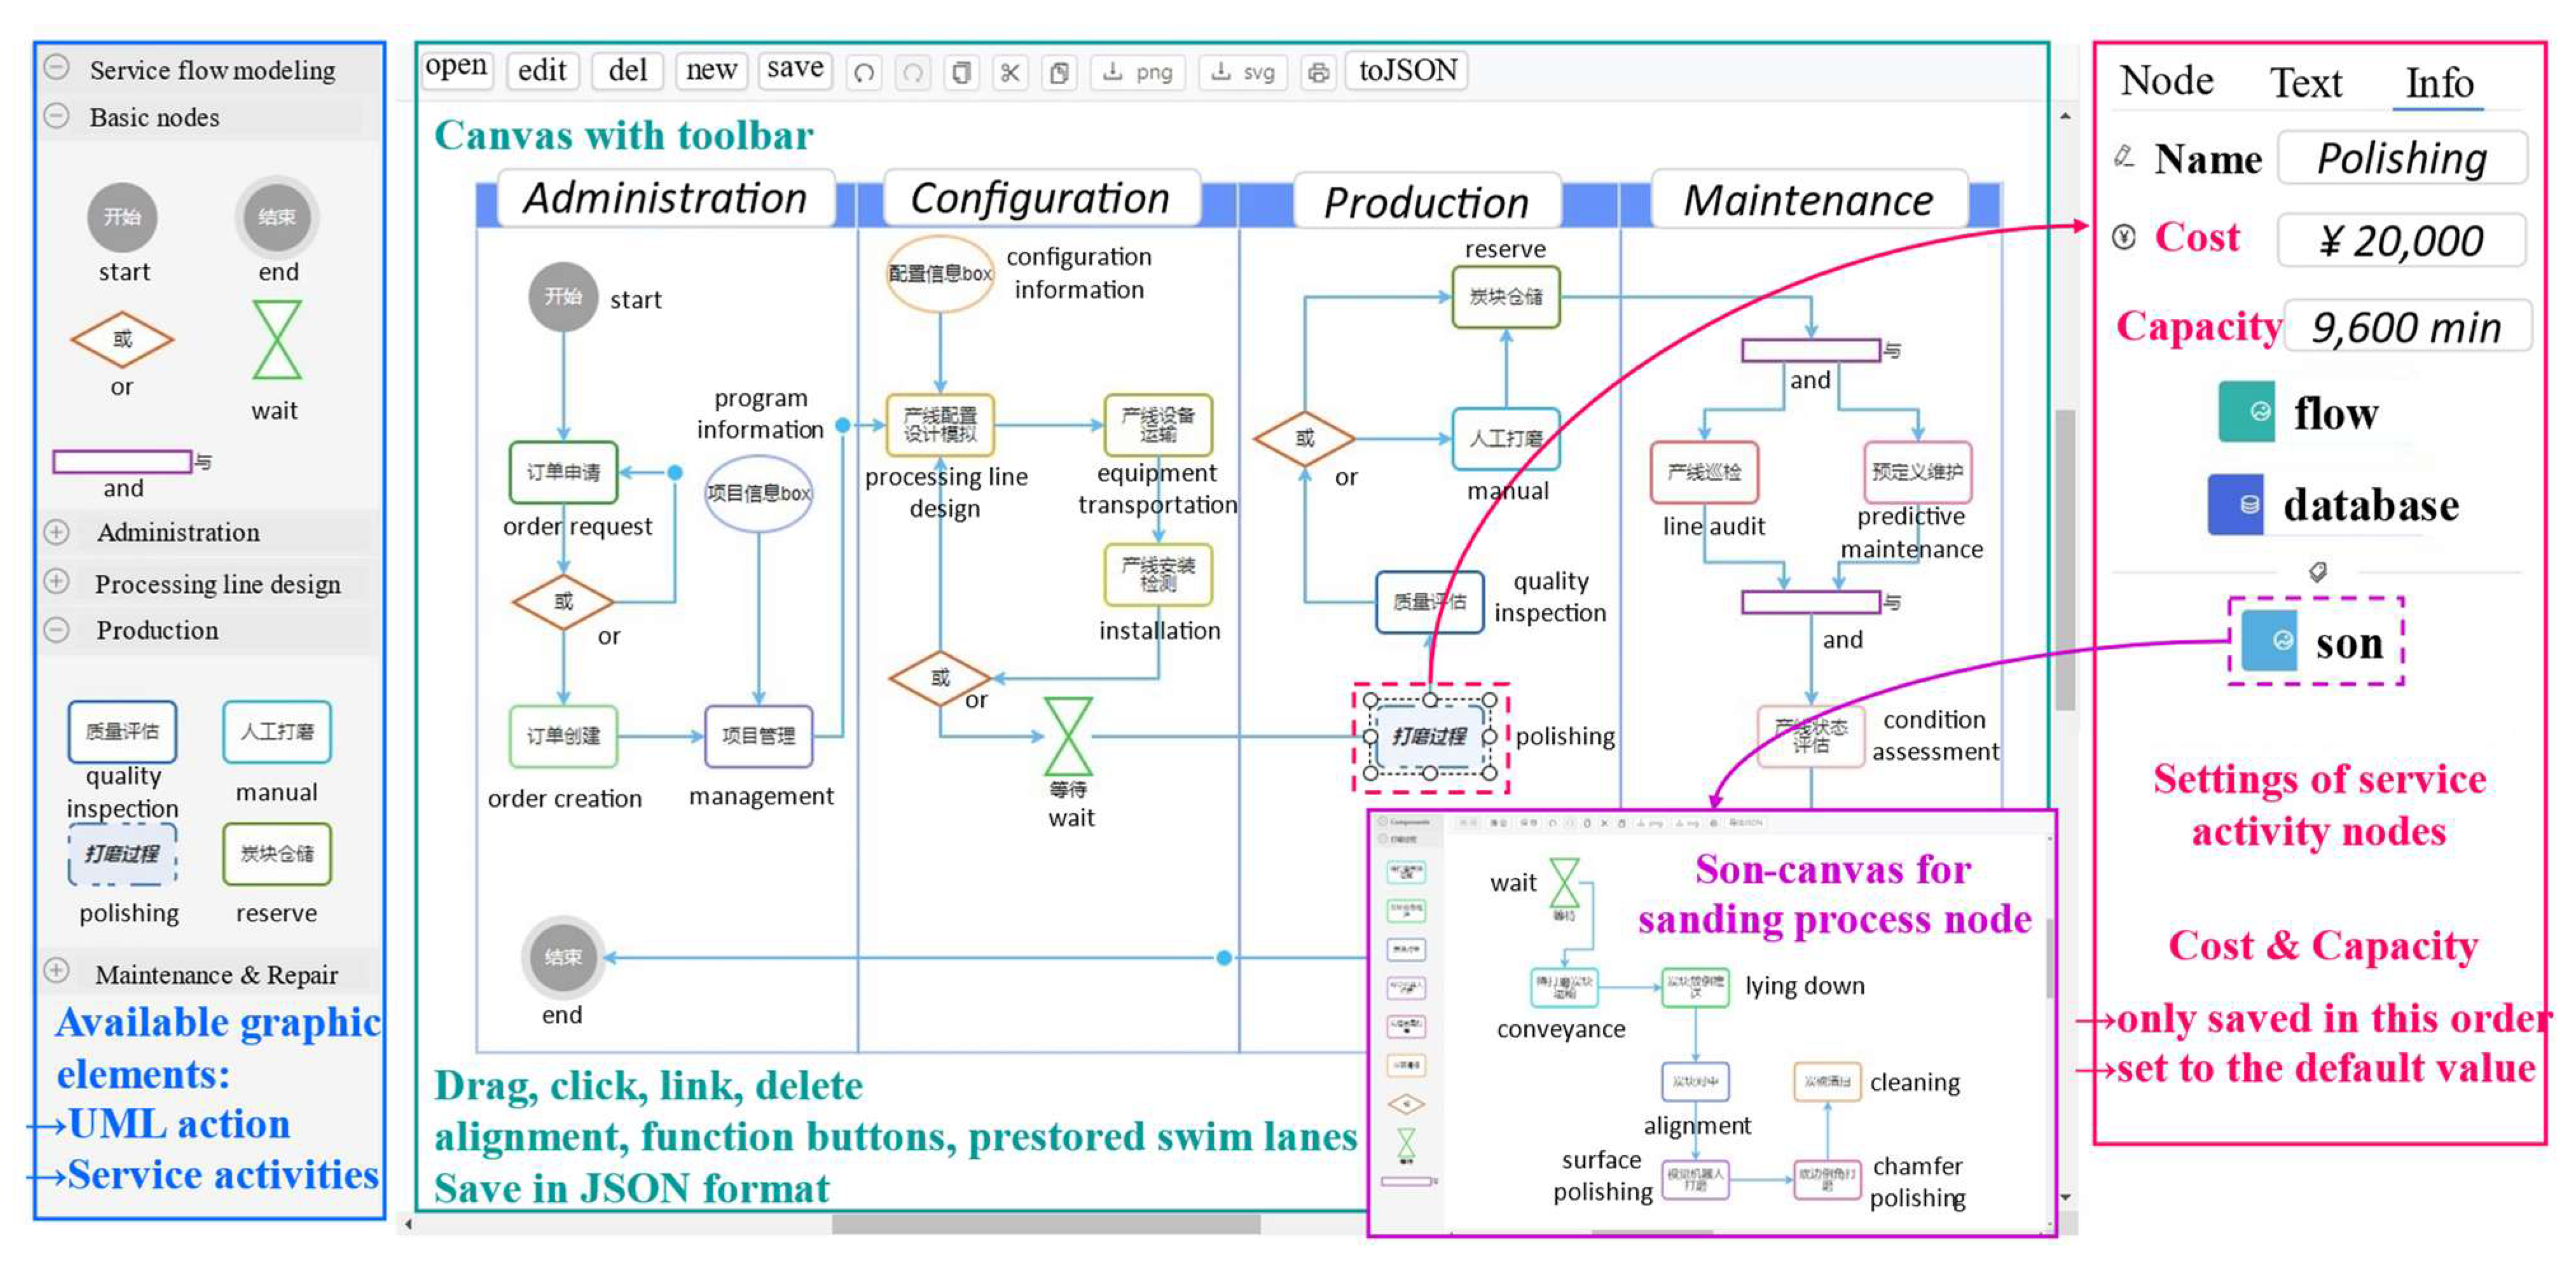The width and height of the screenshot is (2576, 1269).
Task: Export diagram as svg
Action: tap(1243, 73)
